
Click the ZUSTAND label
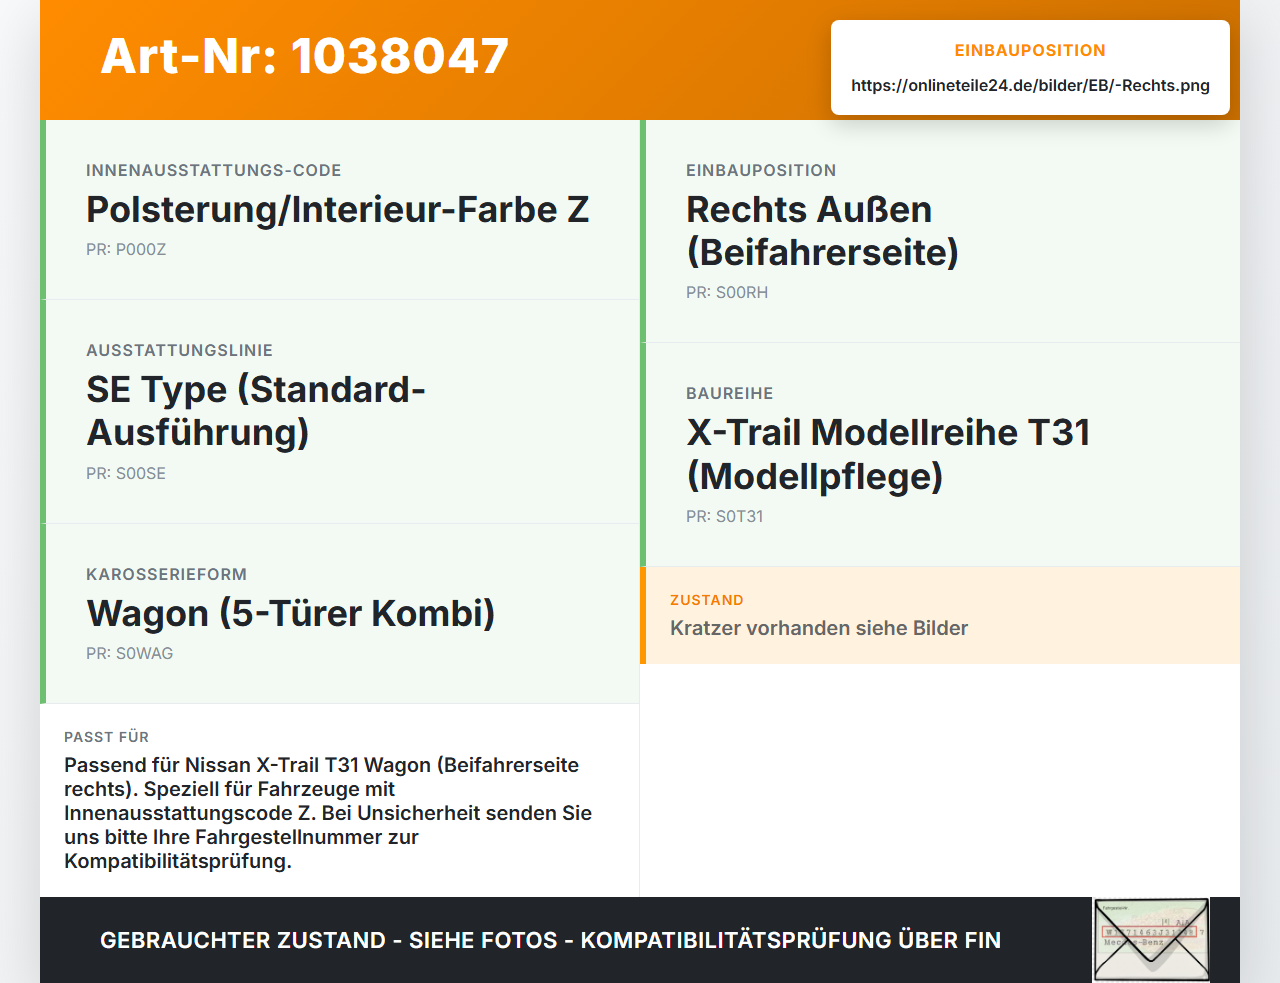707,601
